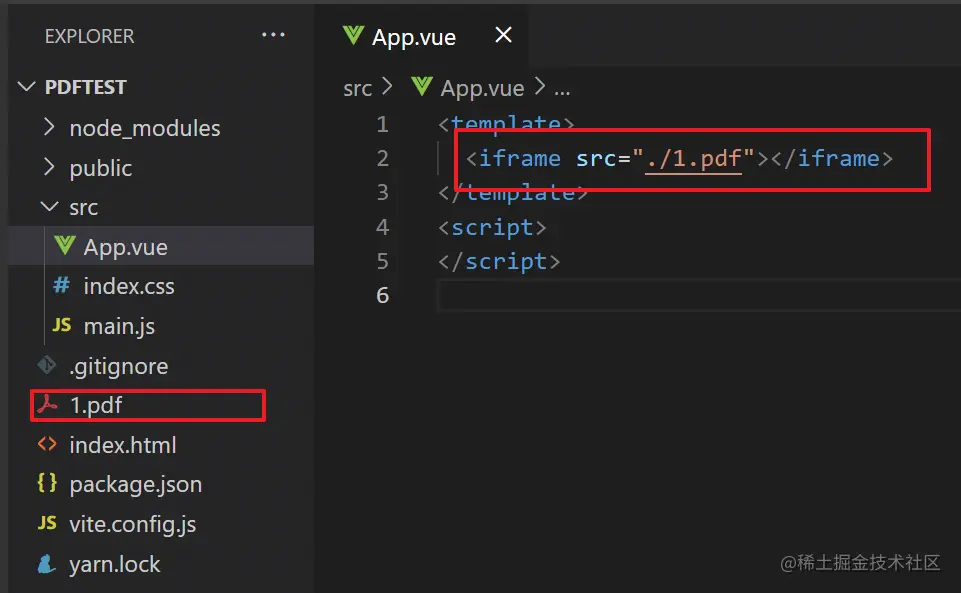Click the git icon beside .gitignore
This screenshot has width=961, height=593.
tap(47, 365)
